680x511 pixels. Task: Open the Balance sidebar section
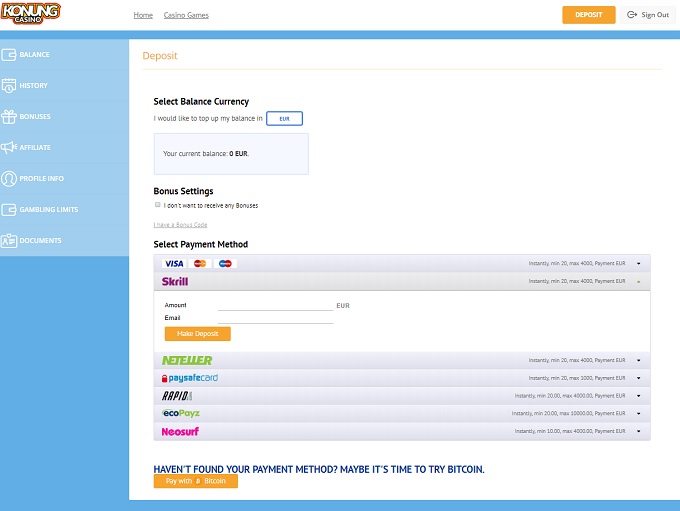coord(34,55)
